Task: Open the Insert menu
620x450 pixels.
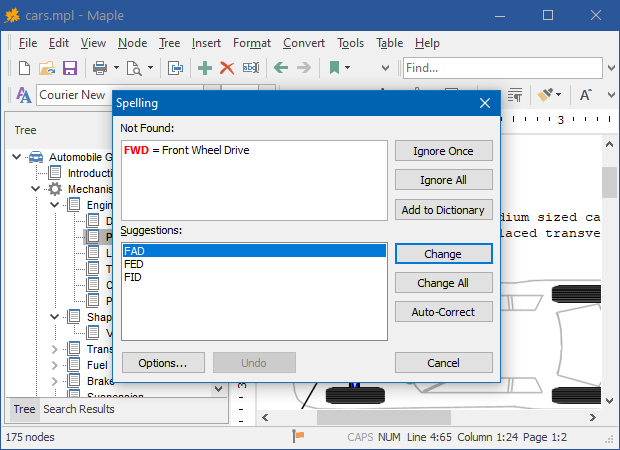Action: coord(206,43)
